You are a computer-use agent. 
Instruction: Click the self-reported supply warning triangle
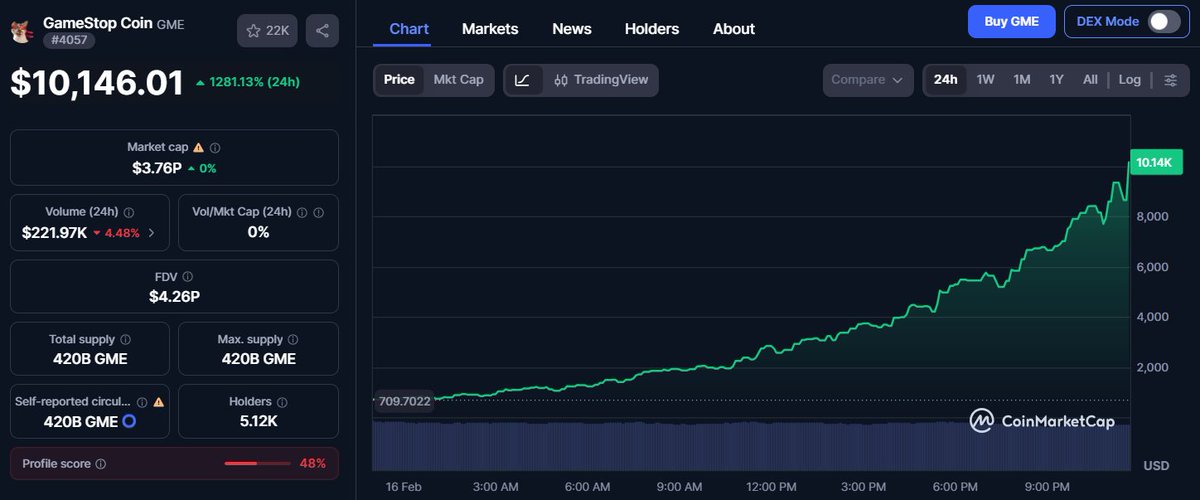[x=158, y=402]
